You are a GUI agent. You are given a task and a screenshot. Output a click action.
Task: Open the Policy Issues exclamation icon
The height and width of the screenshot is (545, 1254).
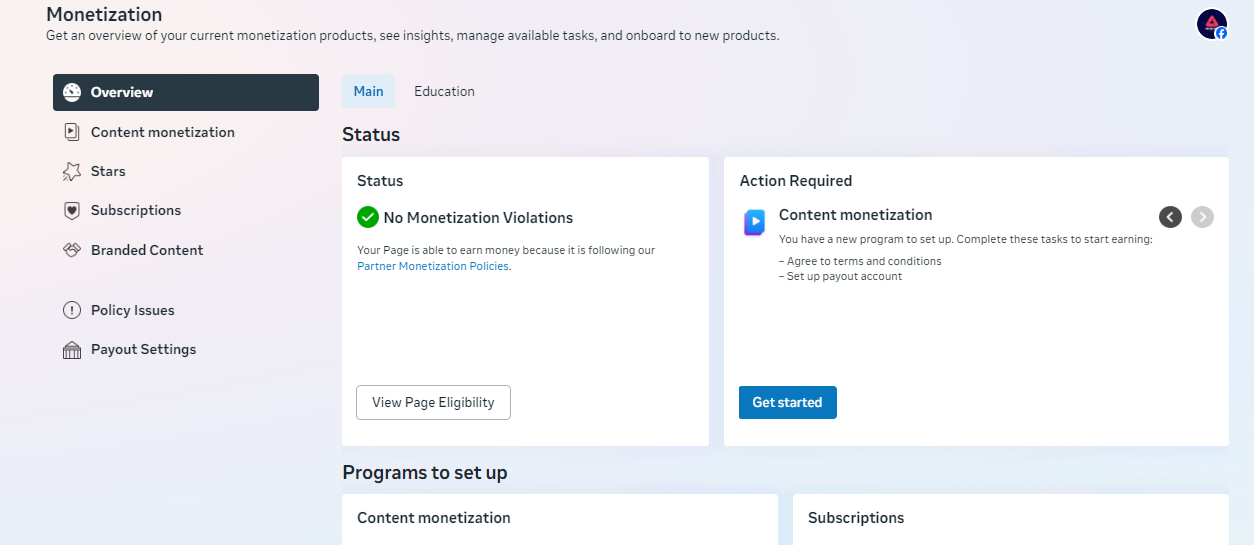pyautogui.click(x=72, y=310)
